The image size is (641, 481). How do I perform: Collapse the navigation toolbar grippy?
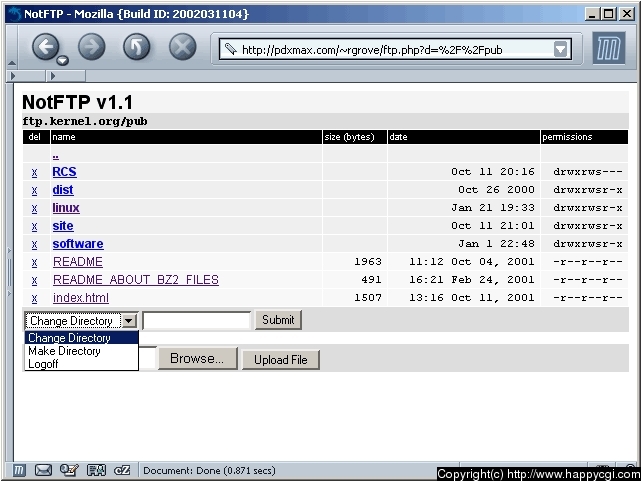tap(11, 47)
